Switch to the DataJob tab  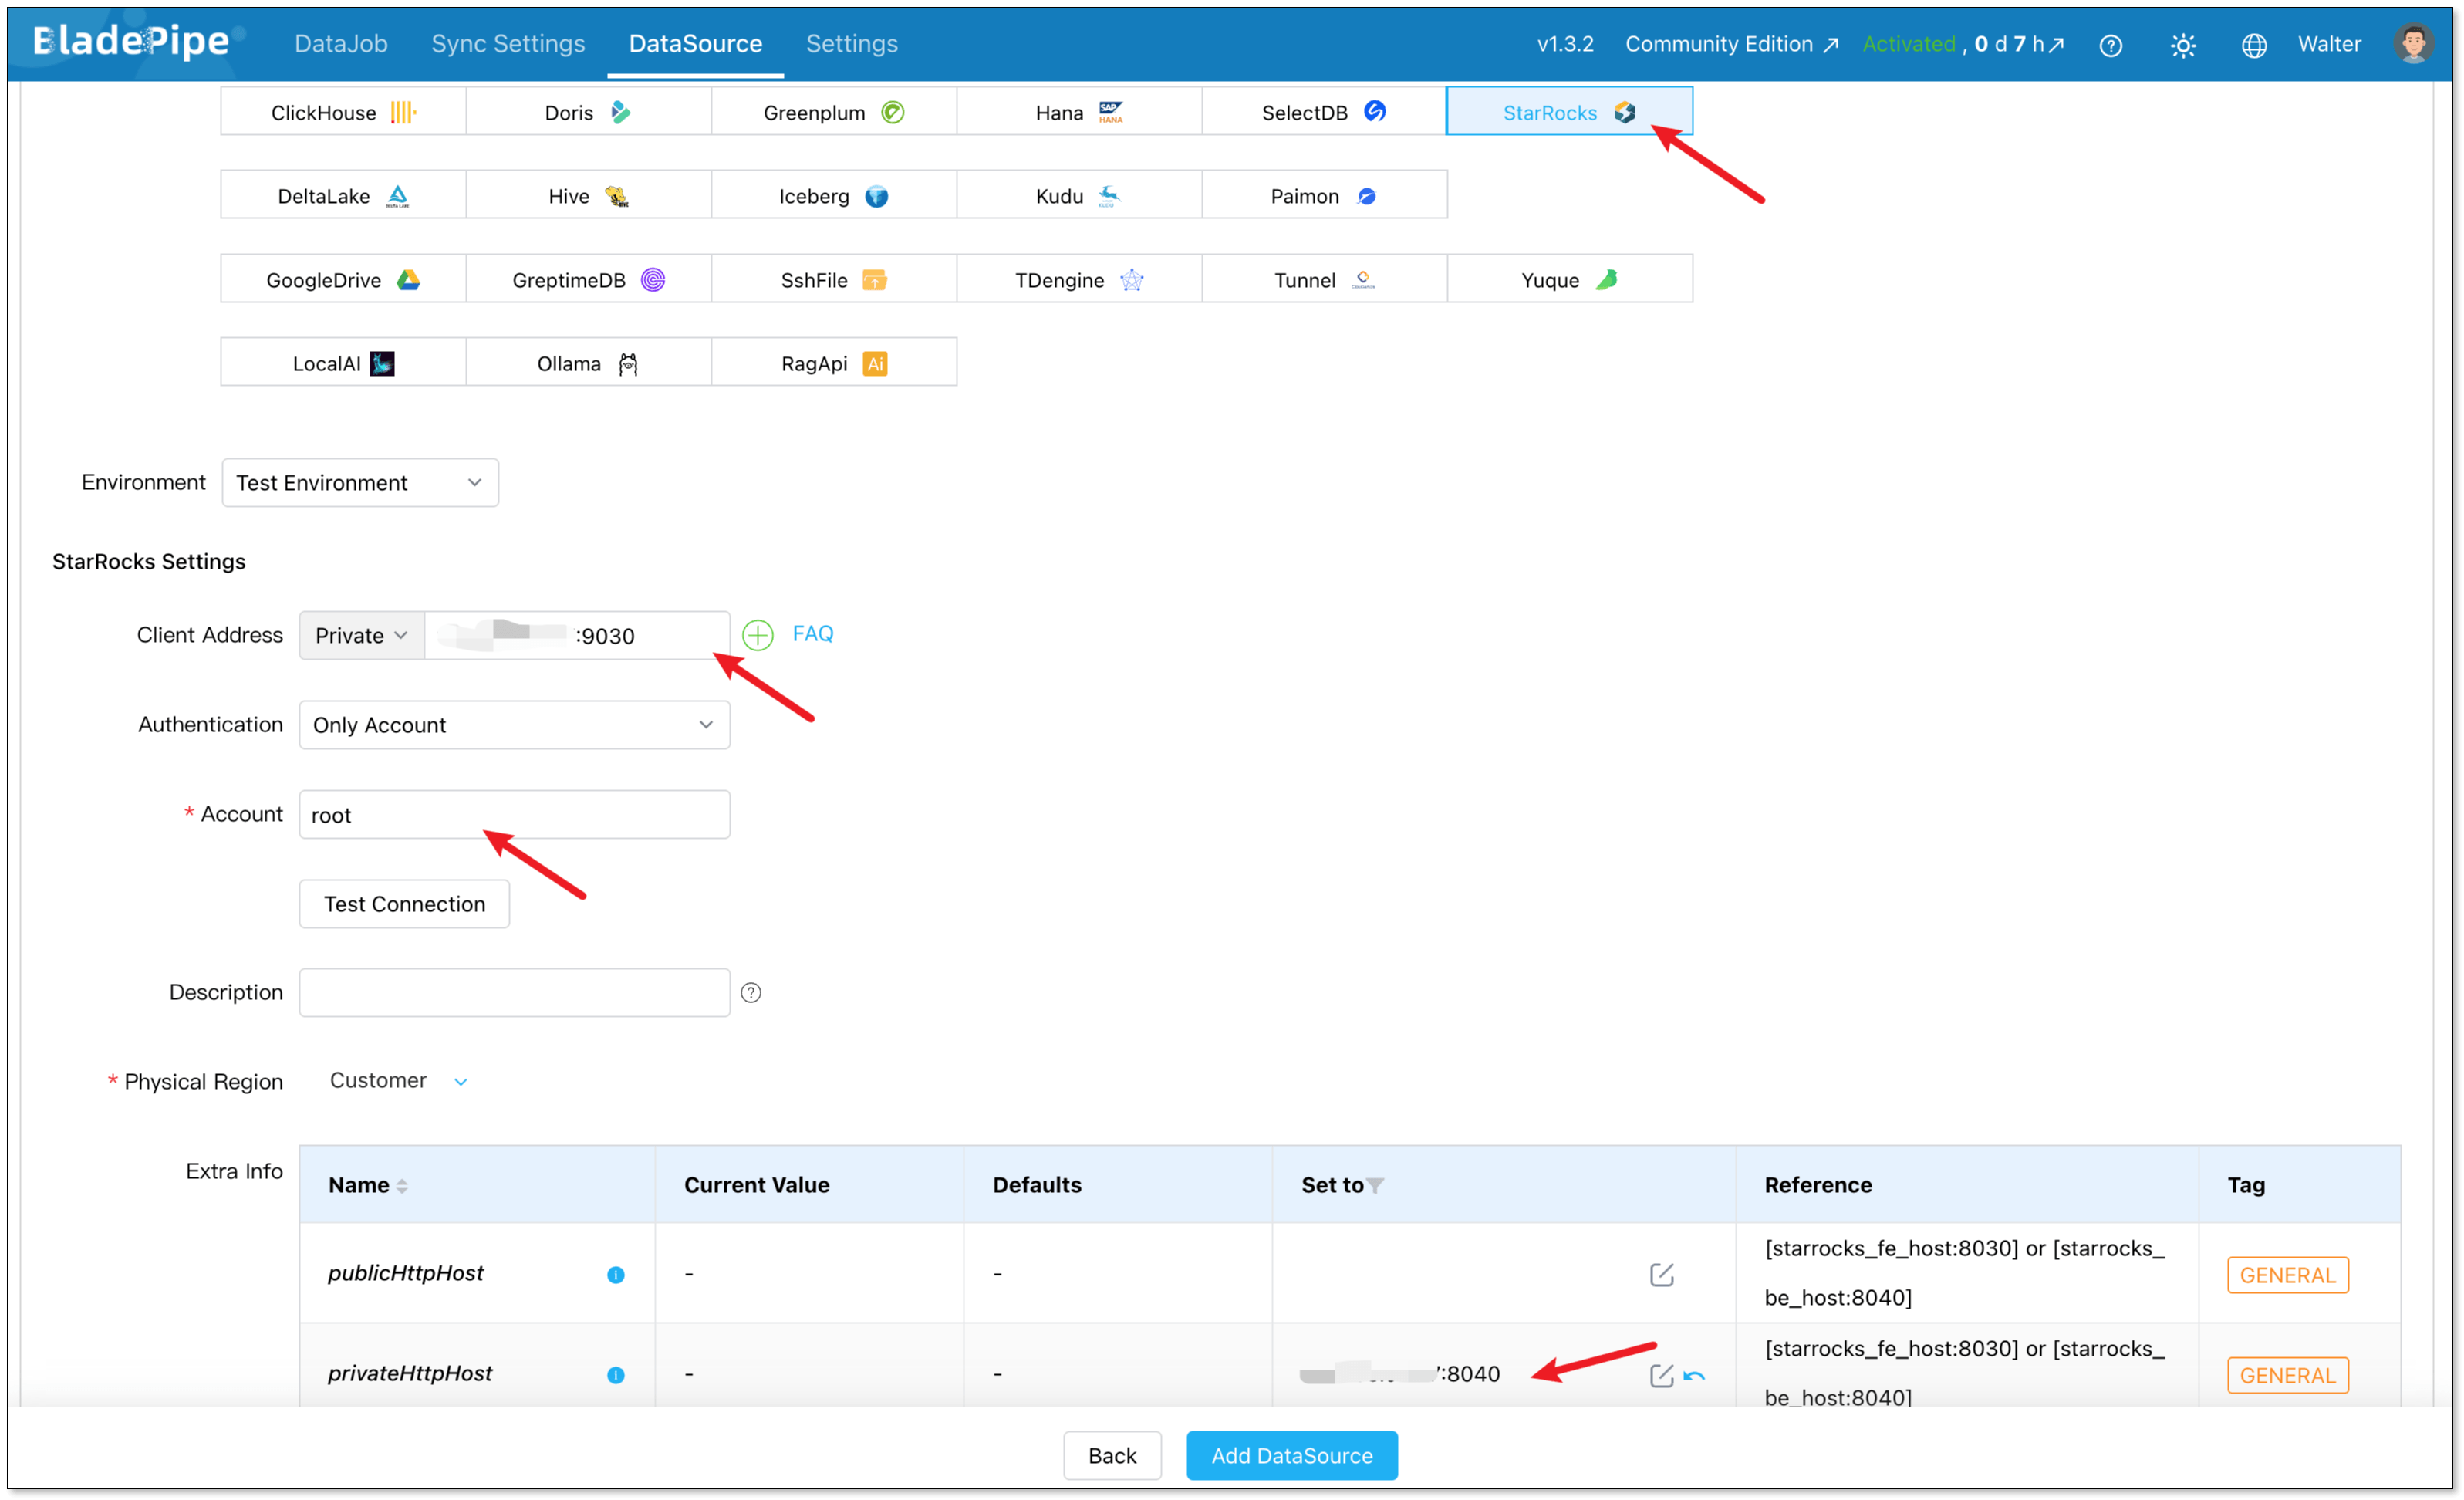coord(340,44)
